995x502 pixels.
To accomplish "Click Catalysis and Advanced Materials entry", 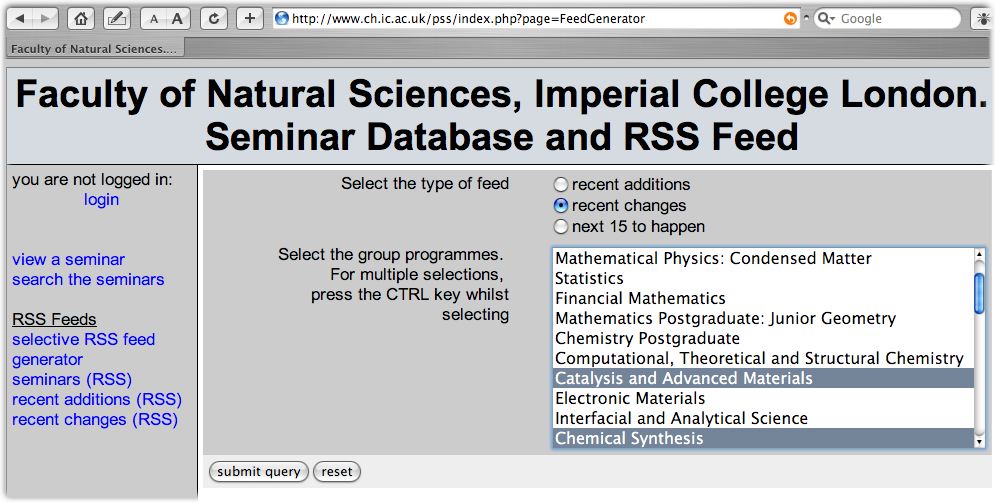I will point(763,378).
